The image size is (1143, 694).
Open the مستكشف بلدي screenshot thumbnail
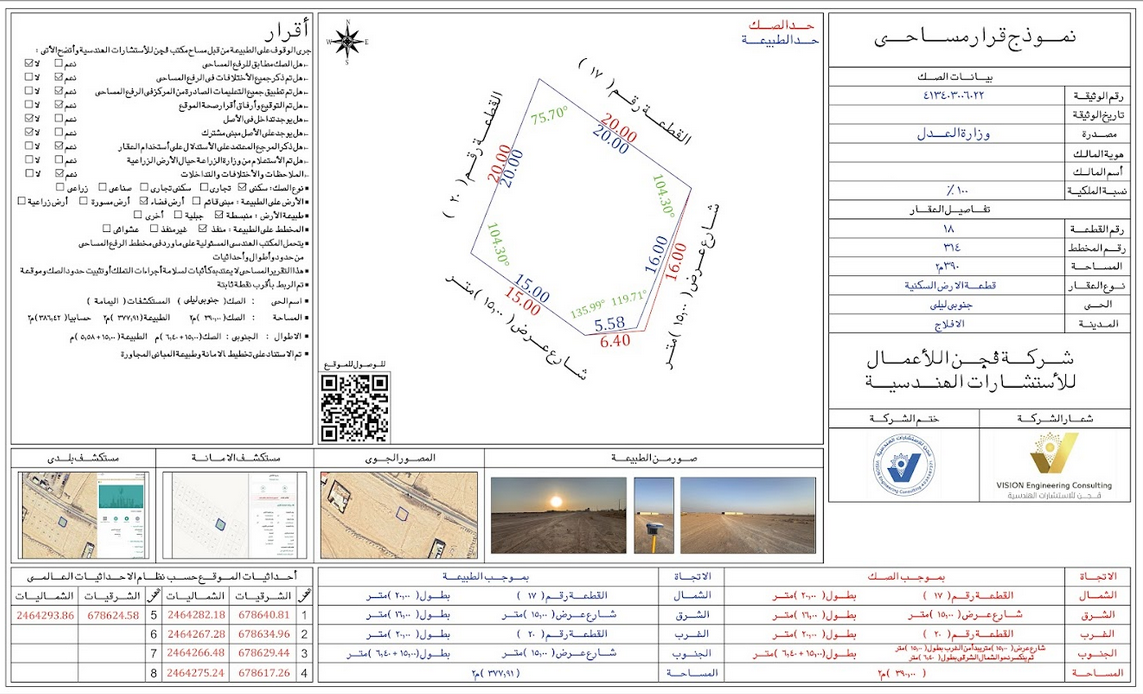(x=84, y=515)
